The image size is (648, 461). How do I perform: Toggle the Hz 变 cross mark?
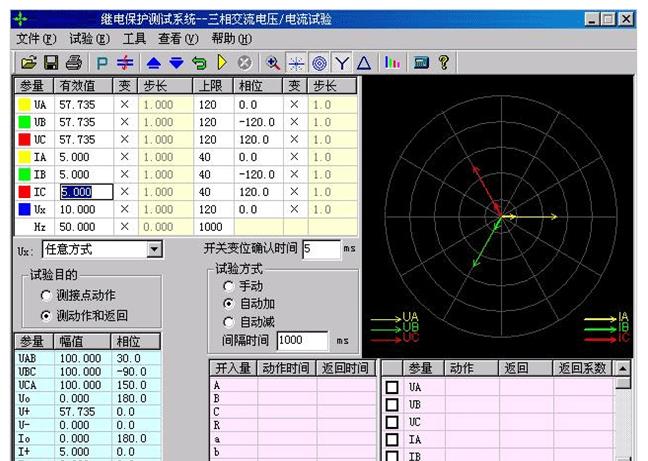click(125, 227)
